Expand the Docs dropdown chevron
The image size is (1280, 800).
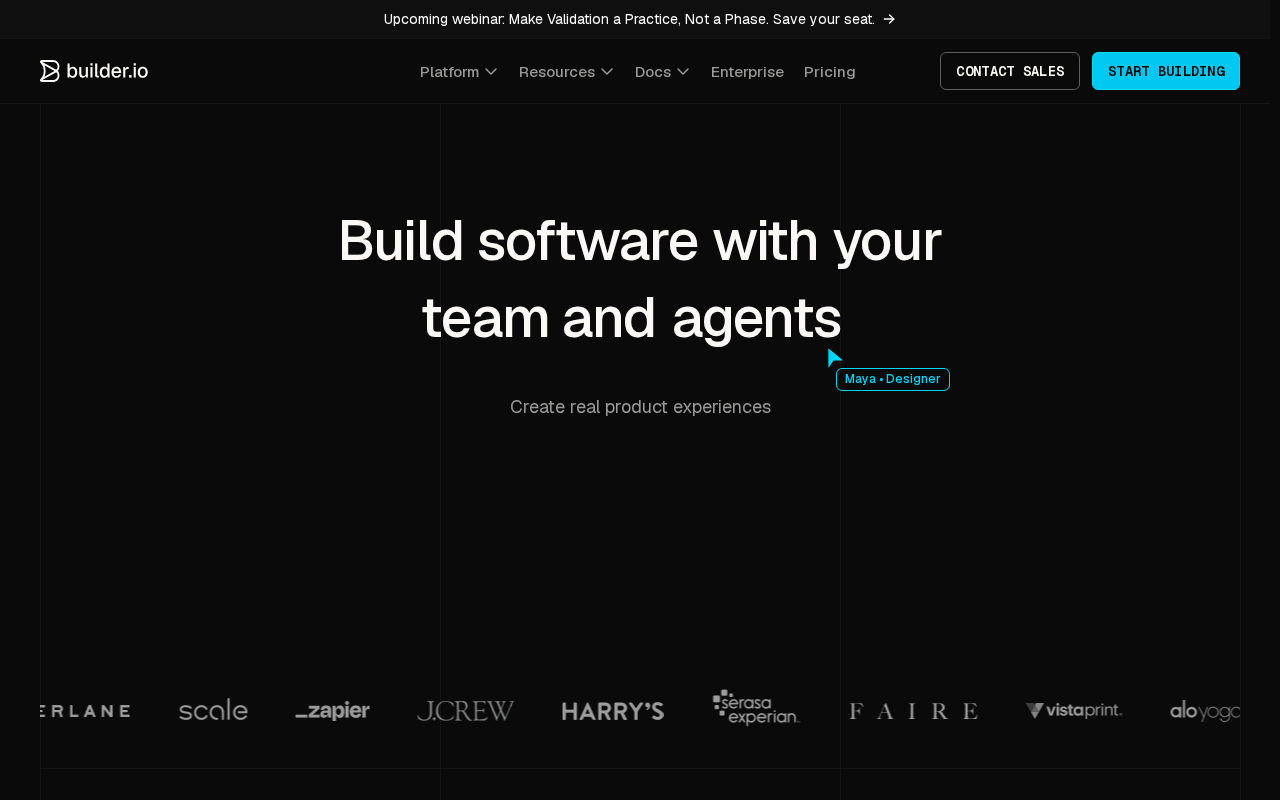[683, 72]
